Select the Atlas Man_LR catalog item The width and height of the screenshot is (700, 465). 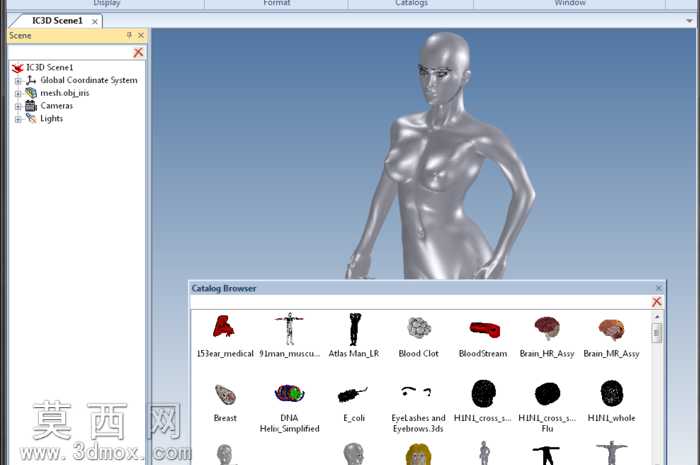(354, 336)
